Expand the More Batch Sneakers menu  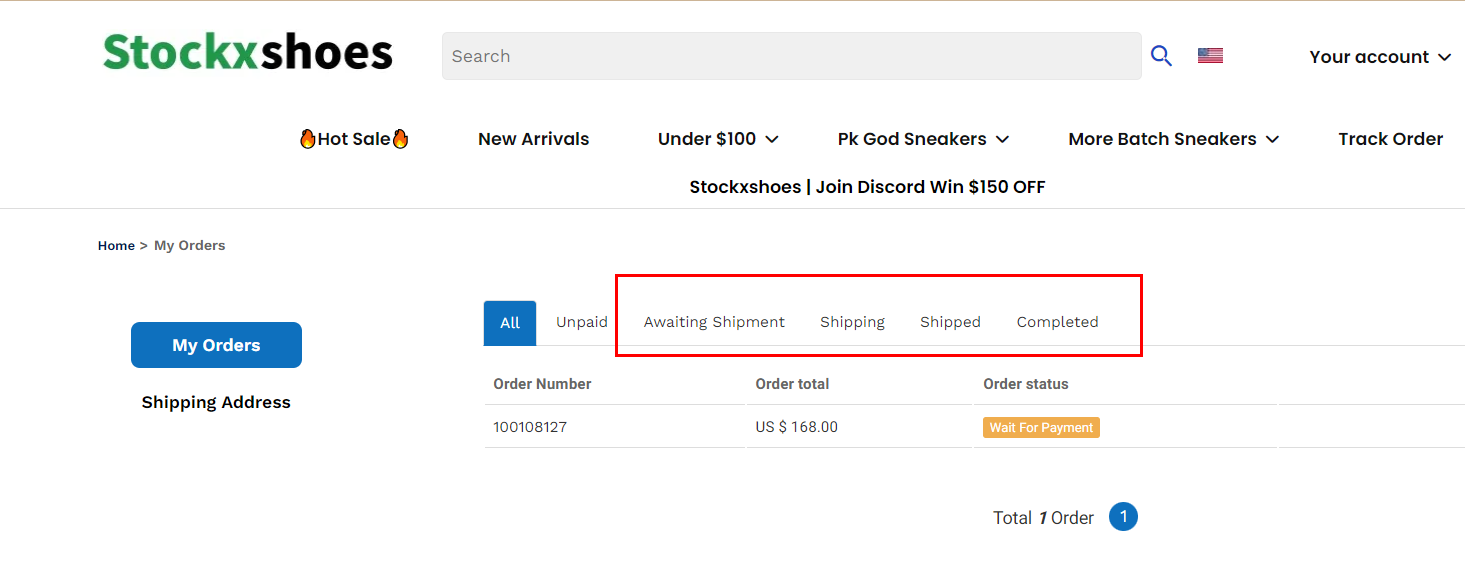pyautogui.click(x=1174, y=139)
